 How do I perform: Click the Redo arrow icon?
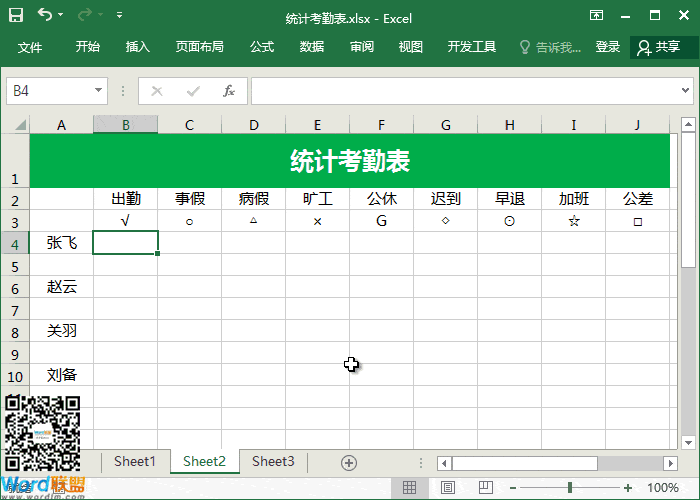coord(84,15)
